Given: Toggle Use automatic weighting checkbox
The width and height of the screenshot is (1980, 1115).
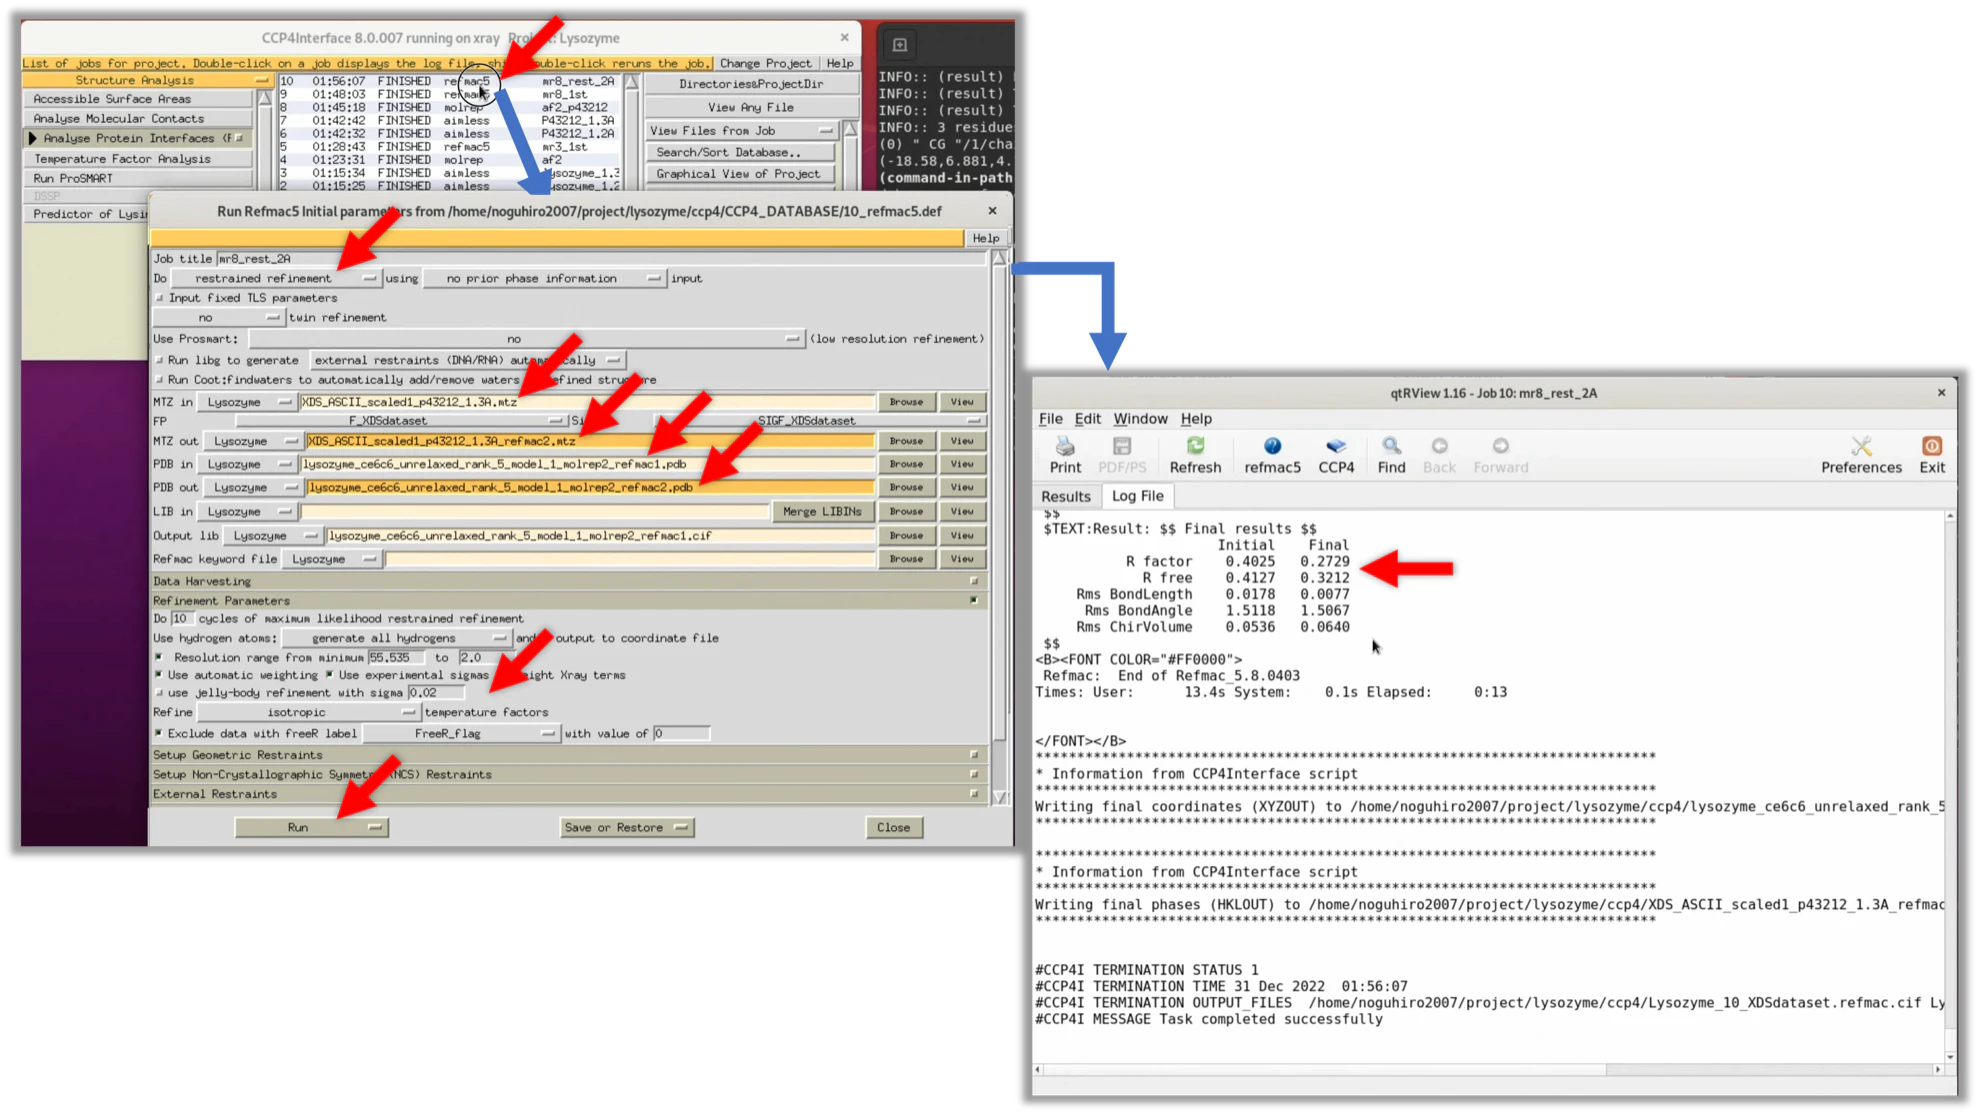Looking at the screenshot, I should (x=160, y=675).
